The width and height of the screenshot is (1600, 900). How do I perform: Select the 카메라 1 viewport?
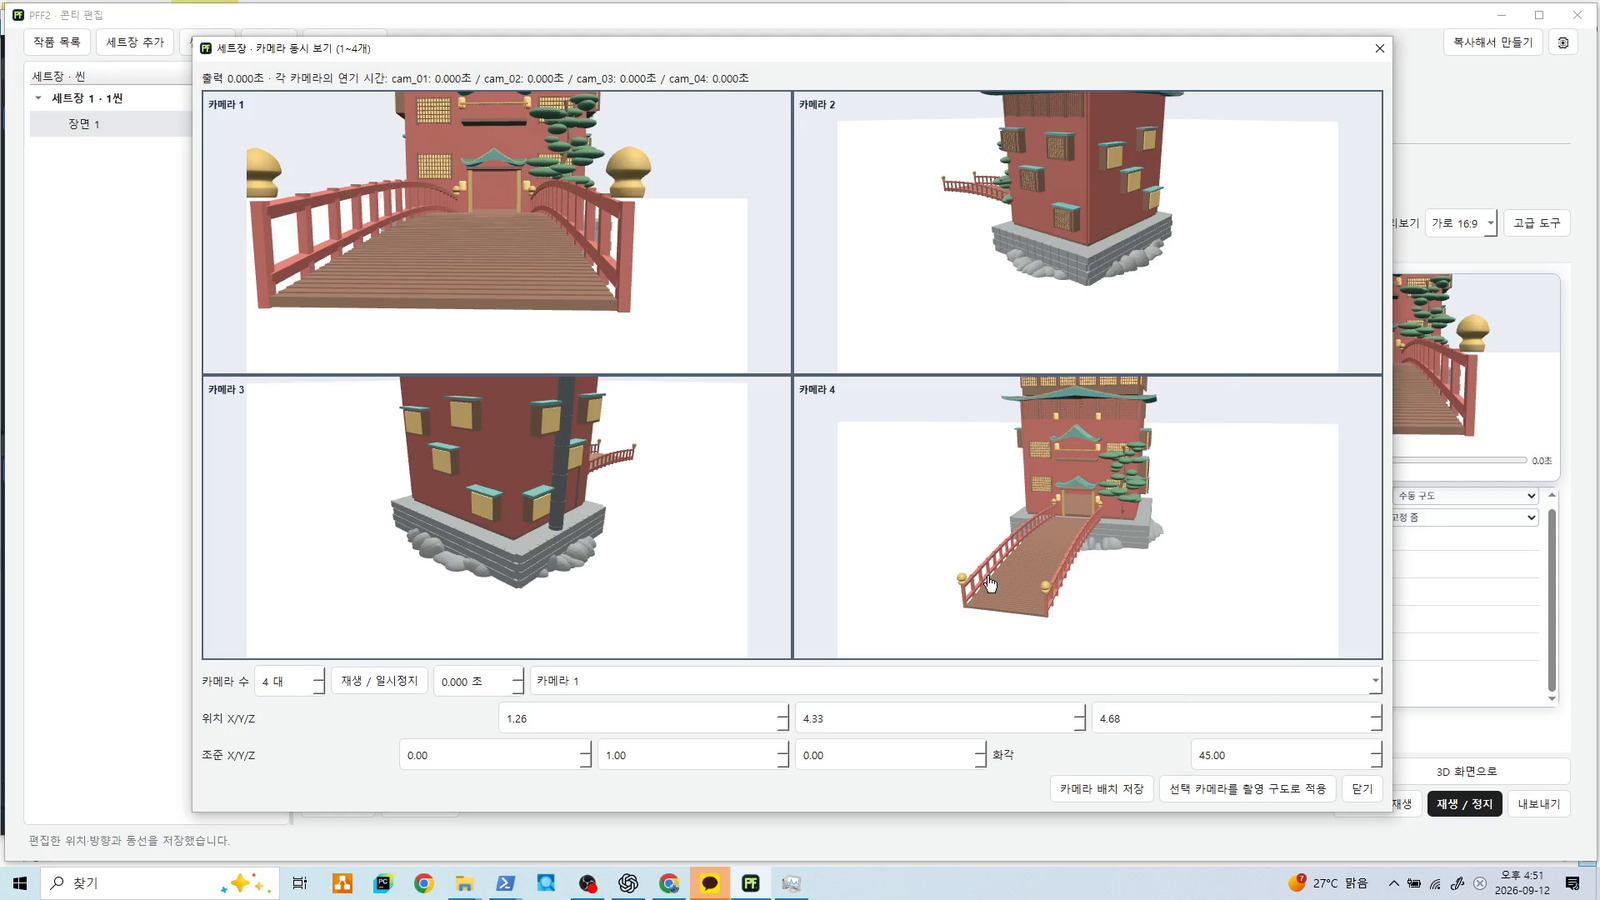[x=497, y=232]
